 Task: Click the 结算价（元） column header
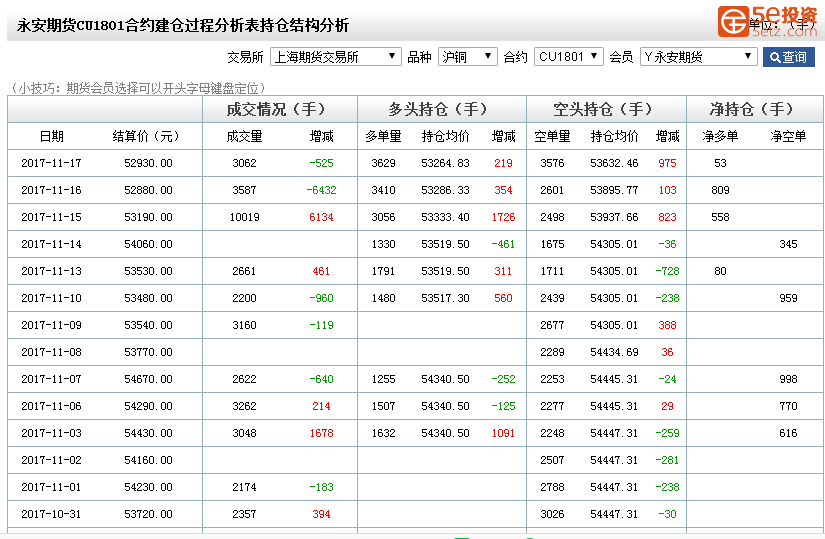click(146, 136)
